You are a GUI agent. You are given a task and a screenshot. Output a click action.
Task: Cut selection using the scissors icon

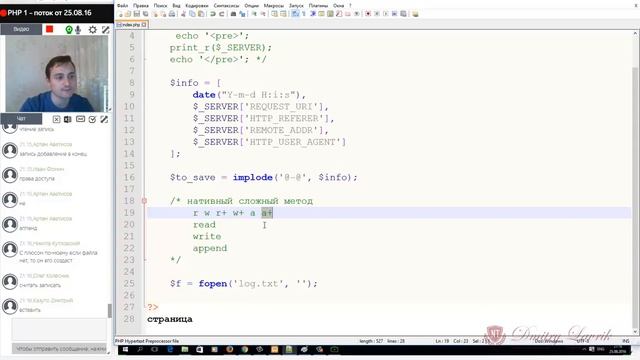tap(184, 14)
